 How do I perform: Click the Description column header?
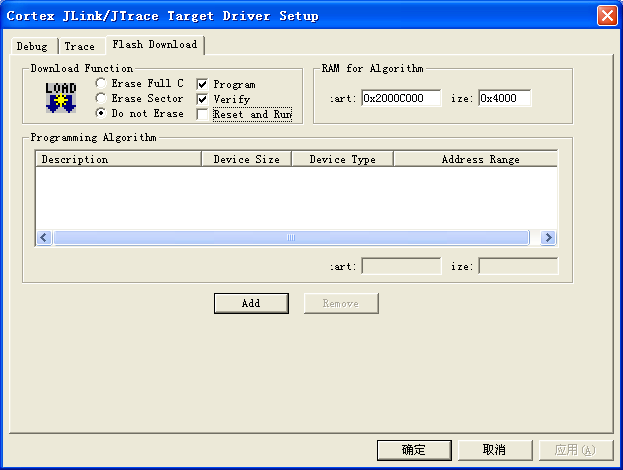pyautogui.click(x=118, y=159)
